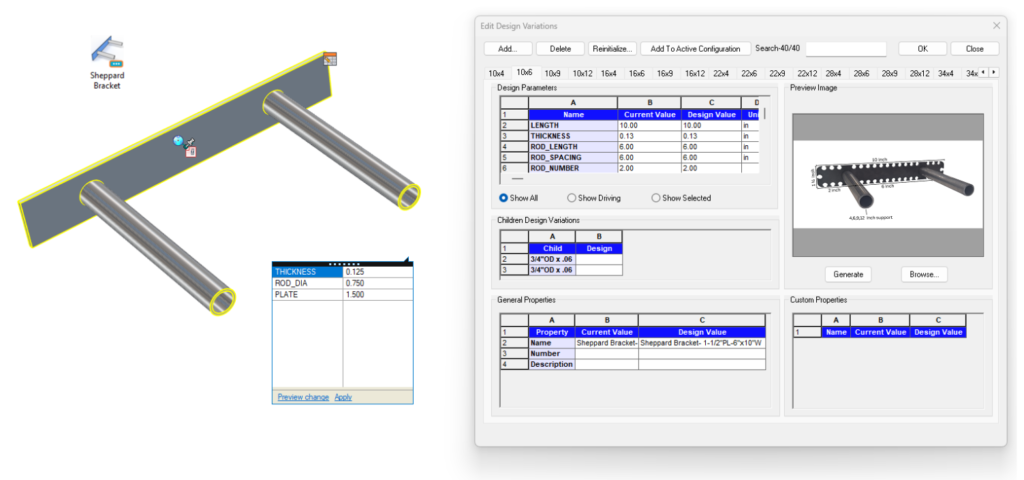Click the Design Value header in Custom Properties
The height and width of the screenshot is (480, 1024).
click(938, 332)
